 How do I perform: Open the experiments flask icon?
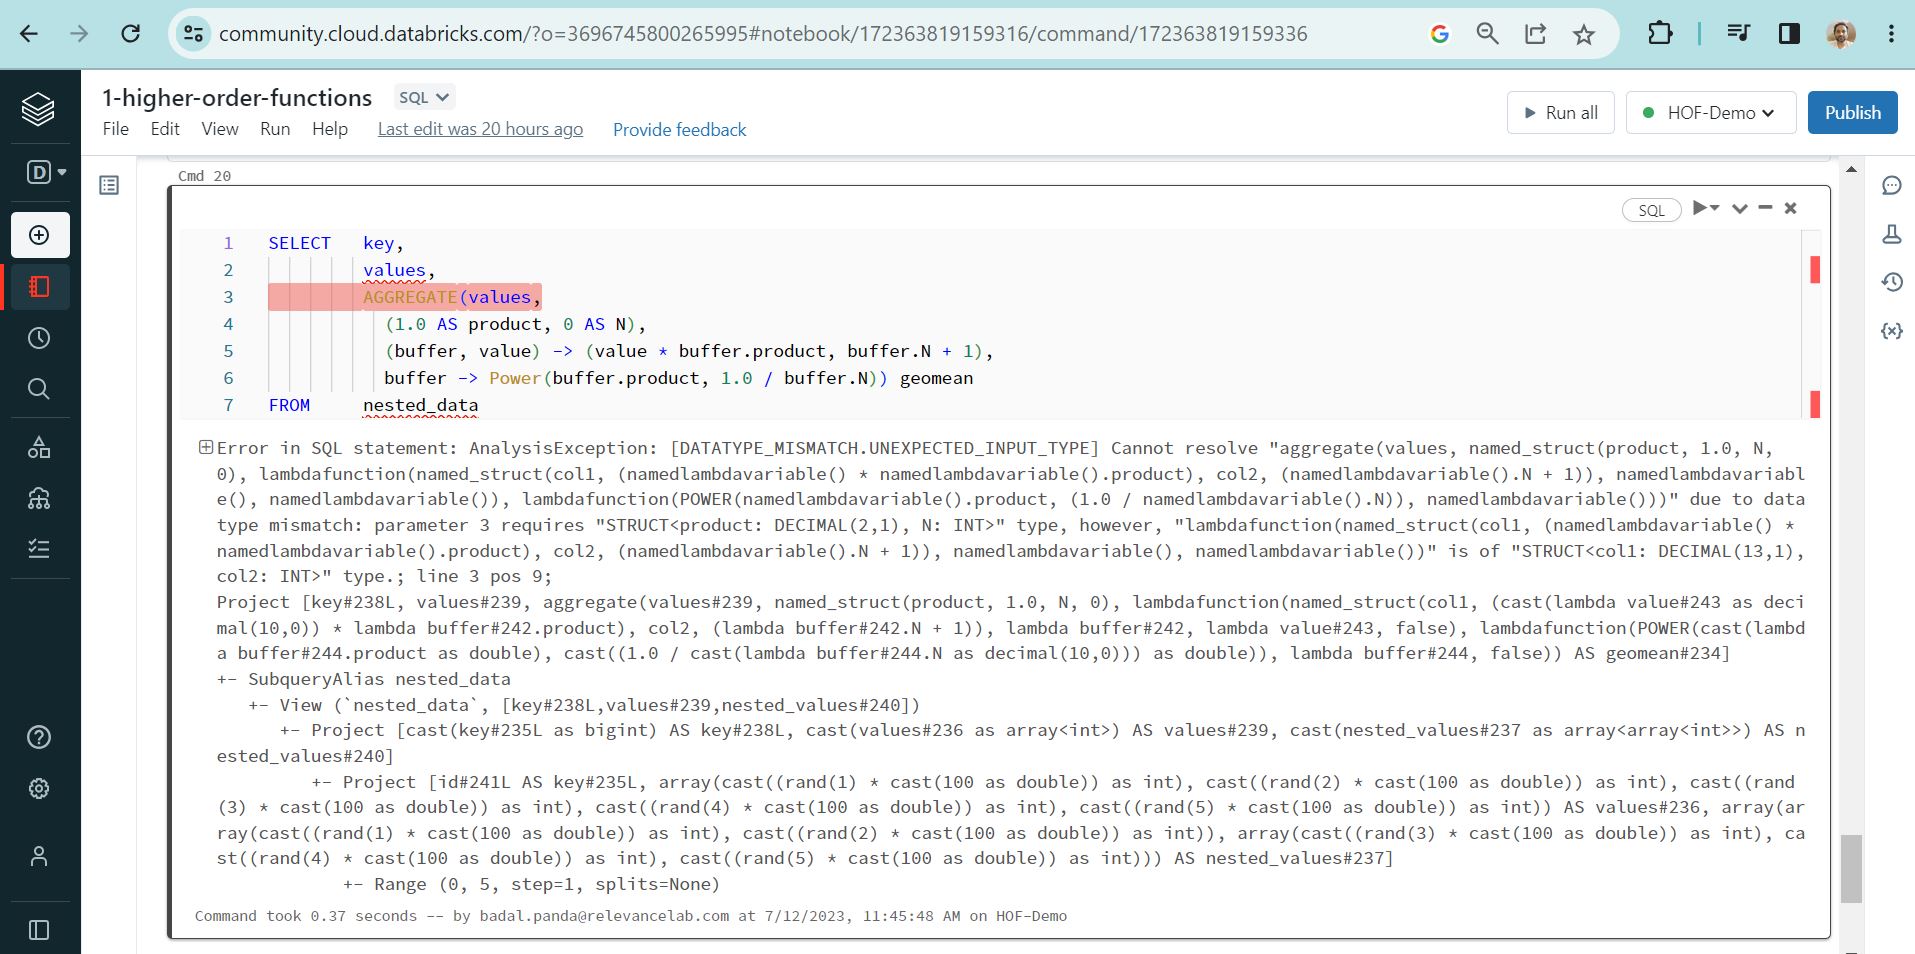point(1891,234)
